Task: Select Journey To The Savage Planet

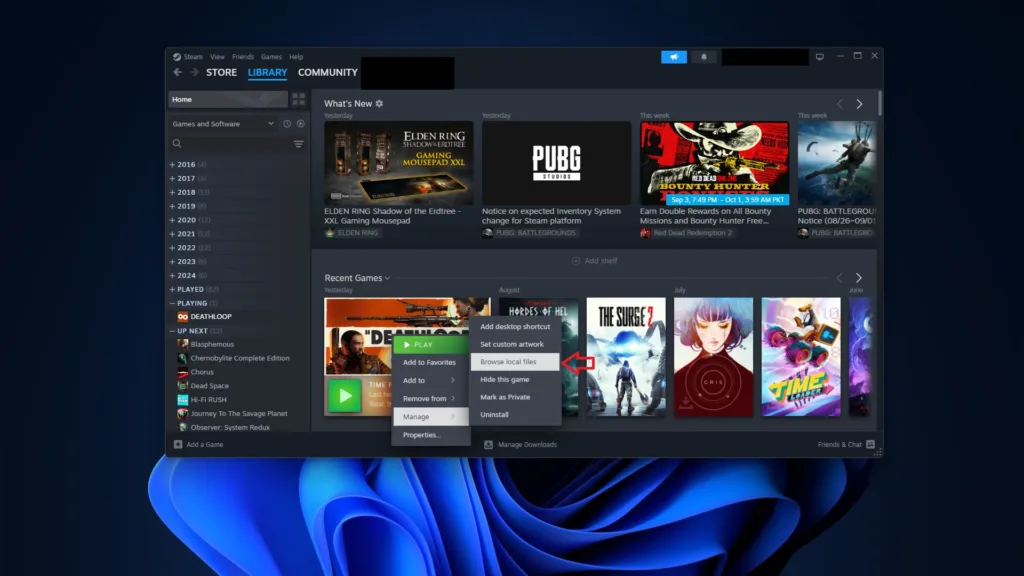Action: pos(239,413)
